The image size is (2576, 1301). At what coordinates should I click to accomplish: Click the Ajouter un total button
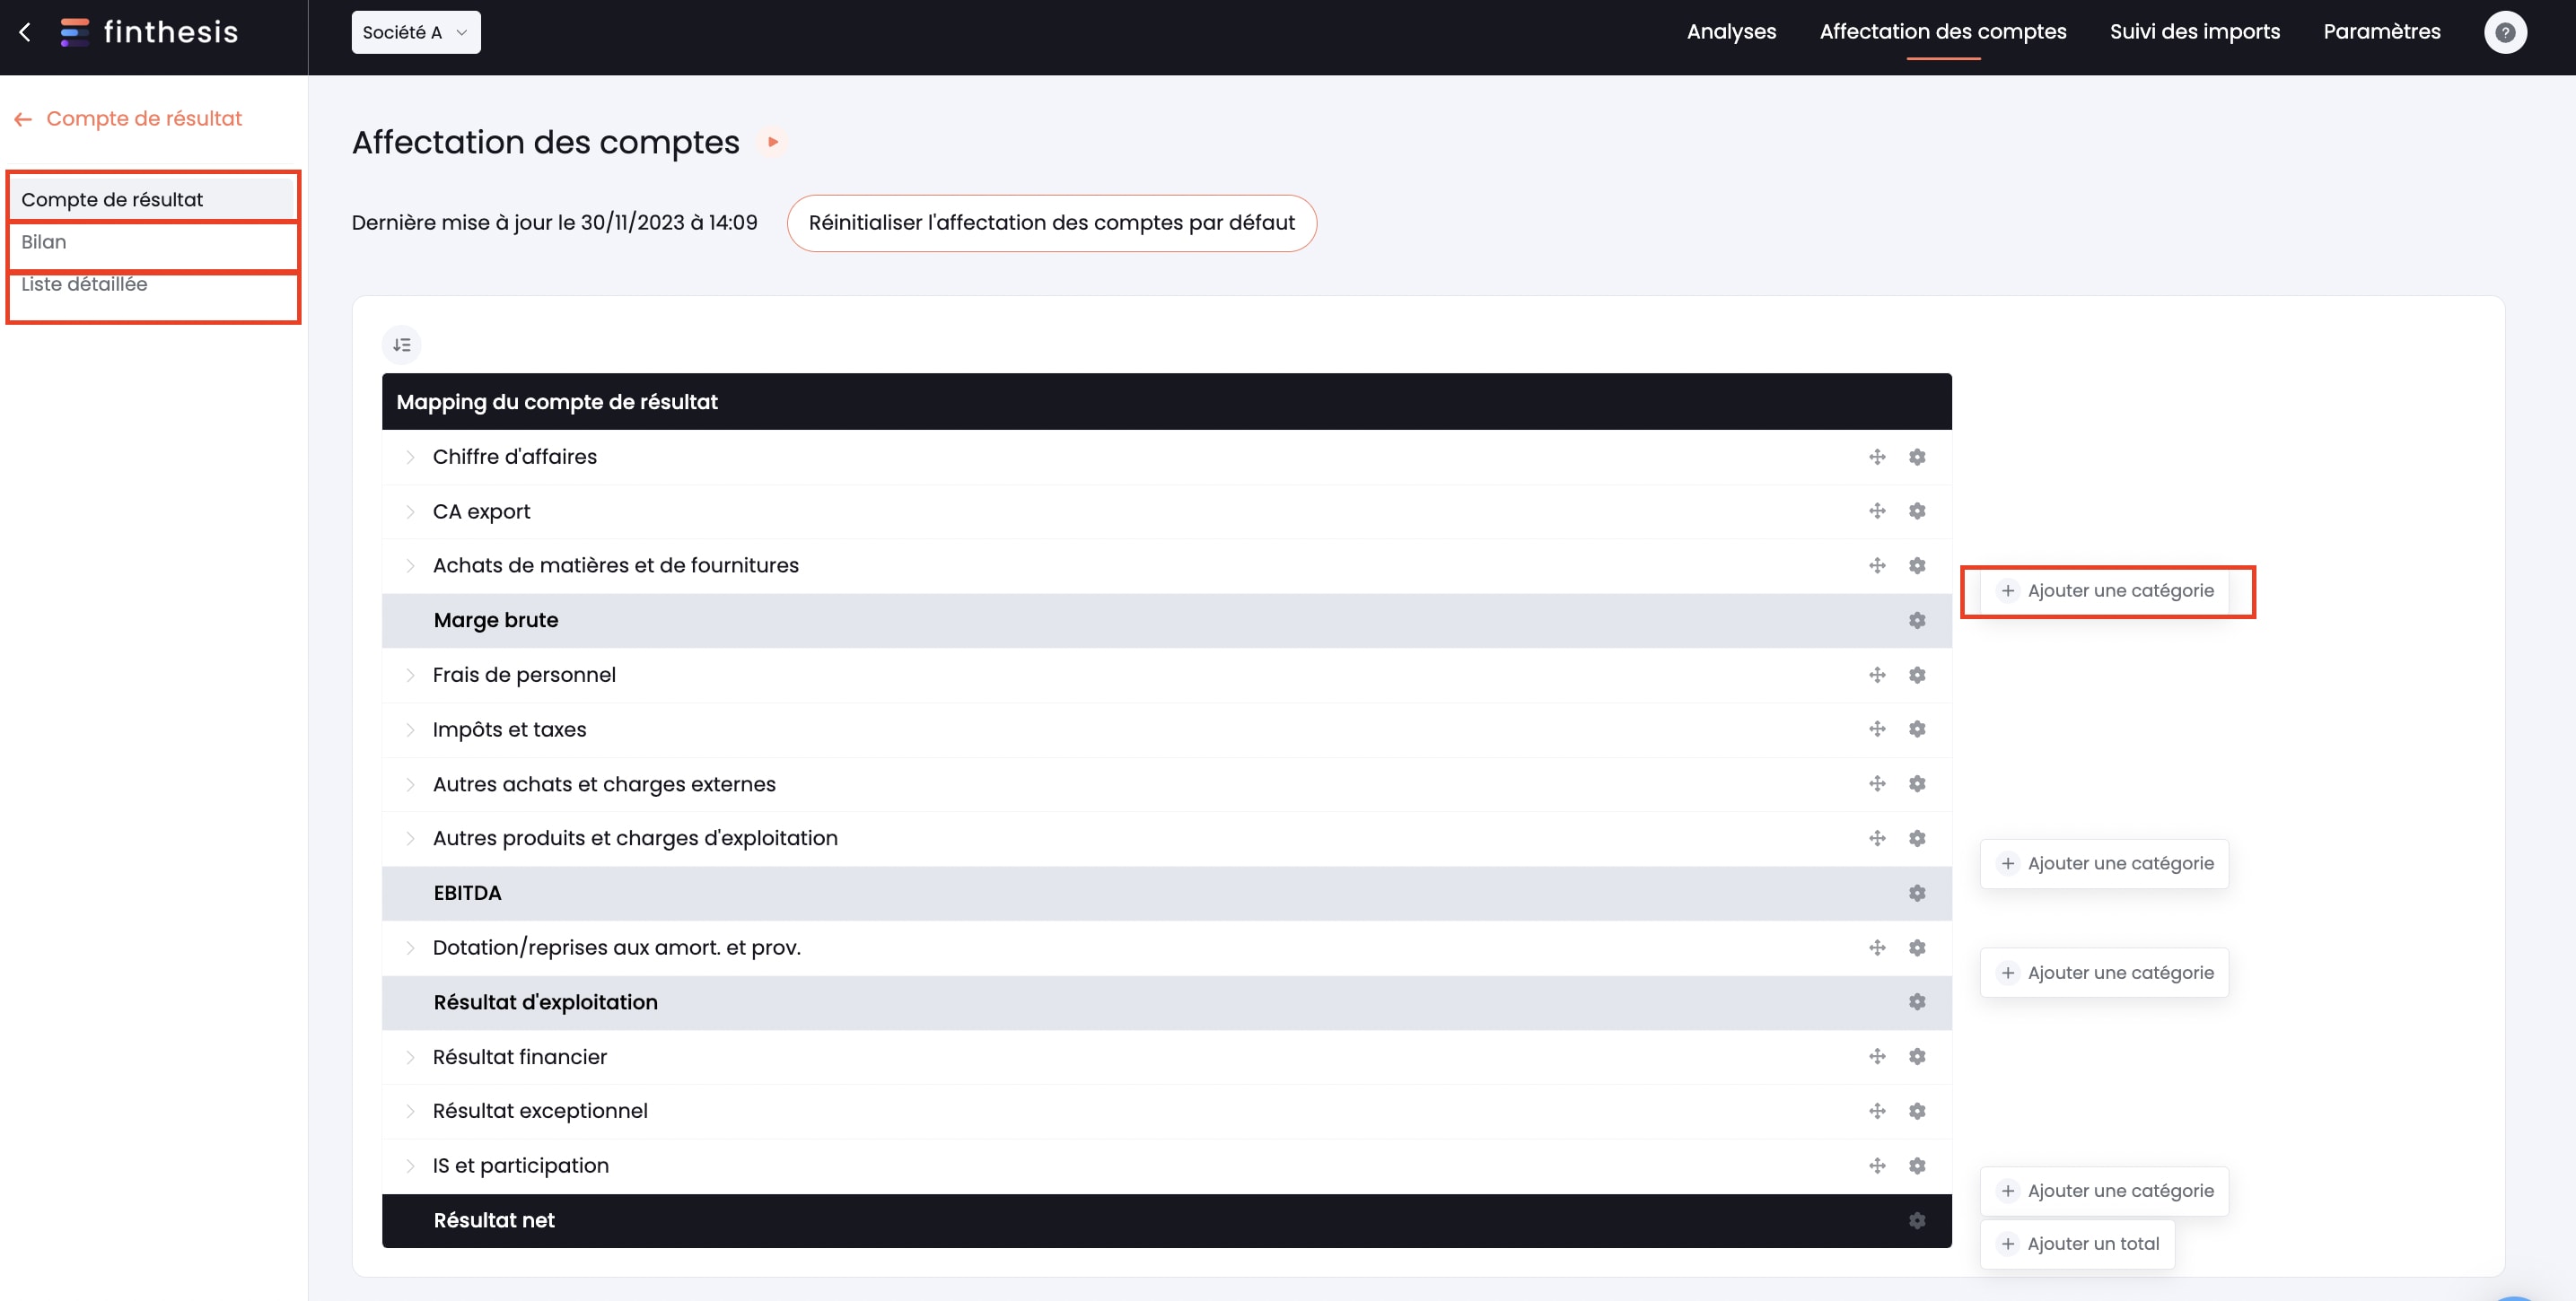tap(2077, 1244)
